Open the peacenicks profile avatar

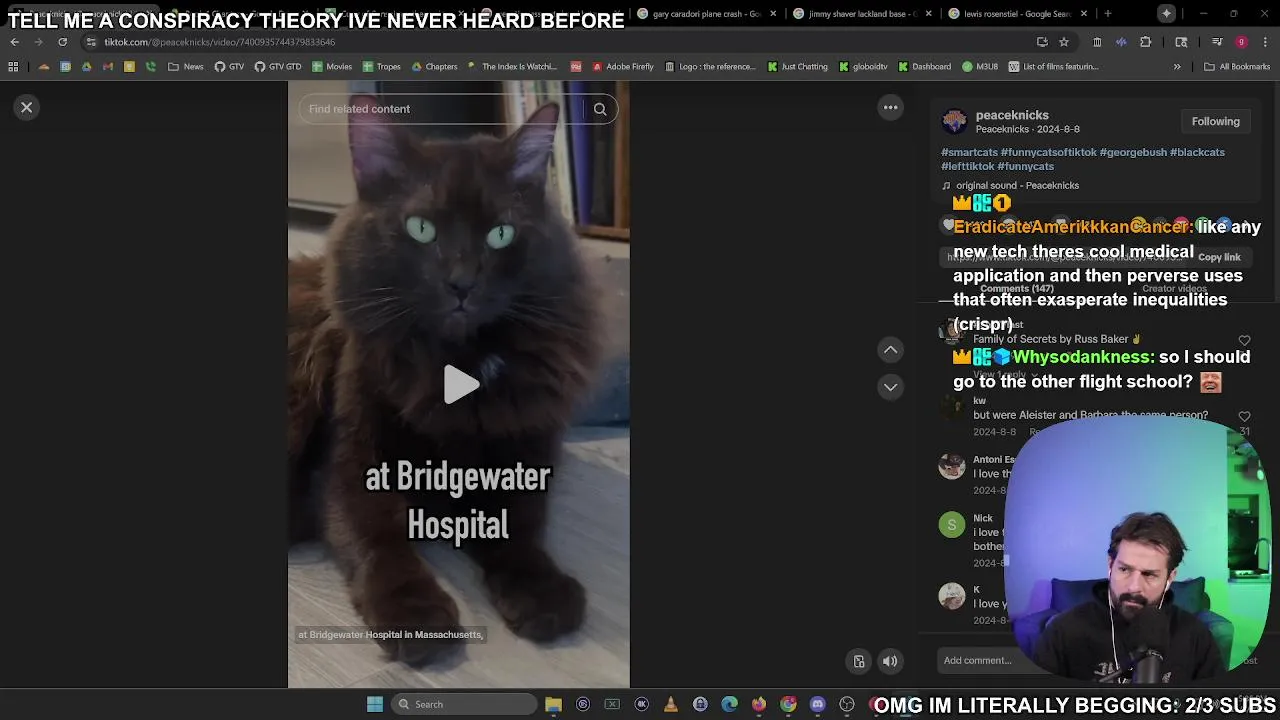955,121
